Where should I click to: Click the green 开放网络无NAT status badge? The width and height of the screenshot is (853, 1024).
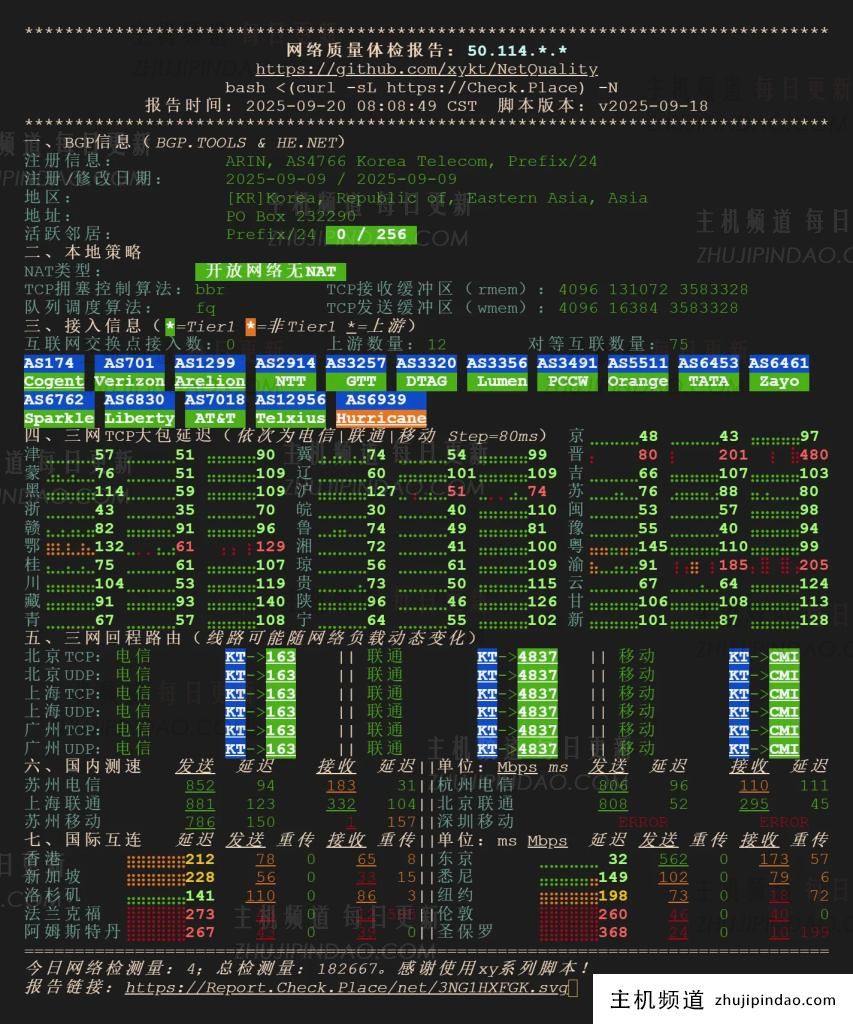tap(270, 271)
